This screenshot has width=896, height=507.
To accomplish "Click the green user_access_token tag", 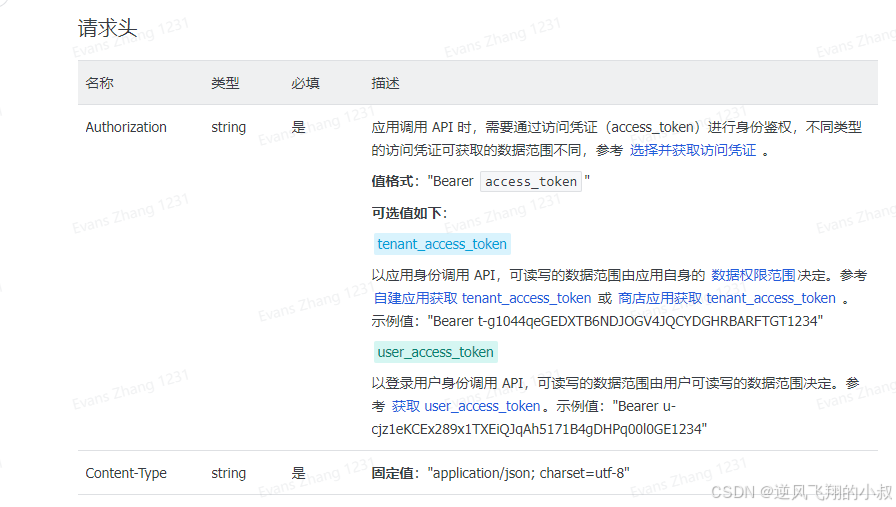I will point(435,352).
